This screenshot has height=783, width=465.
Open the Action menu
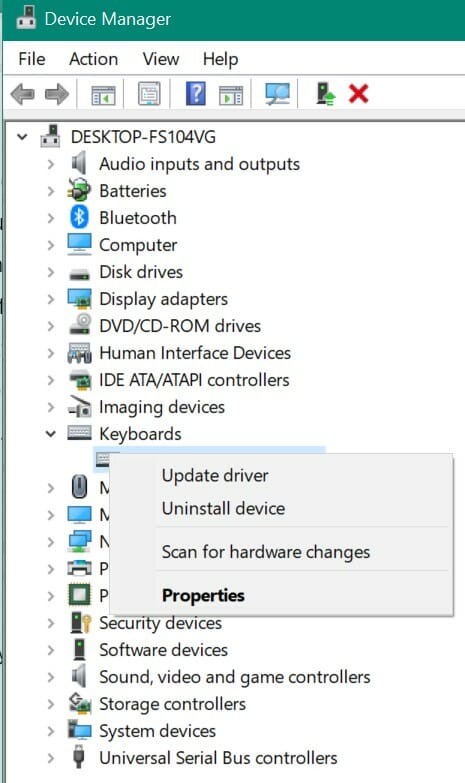tap(93, 59)
